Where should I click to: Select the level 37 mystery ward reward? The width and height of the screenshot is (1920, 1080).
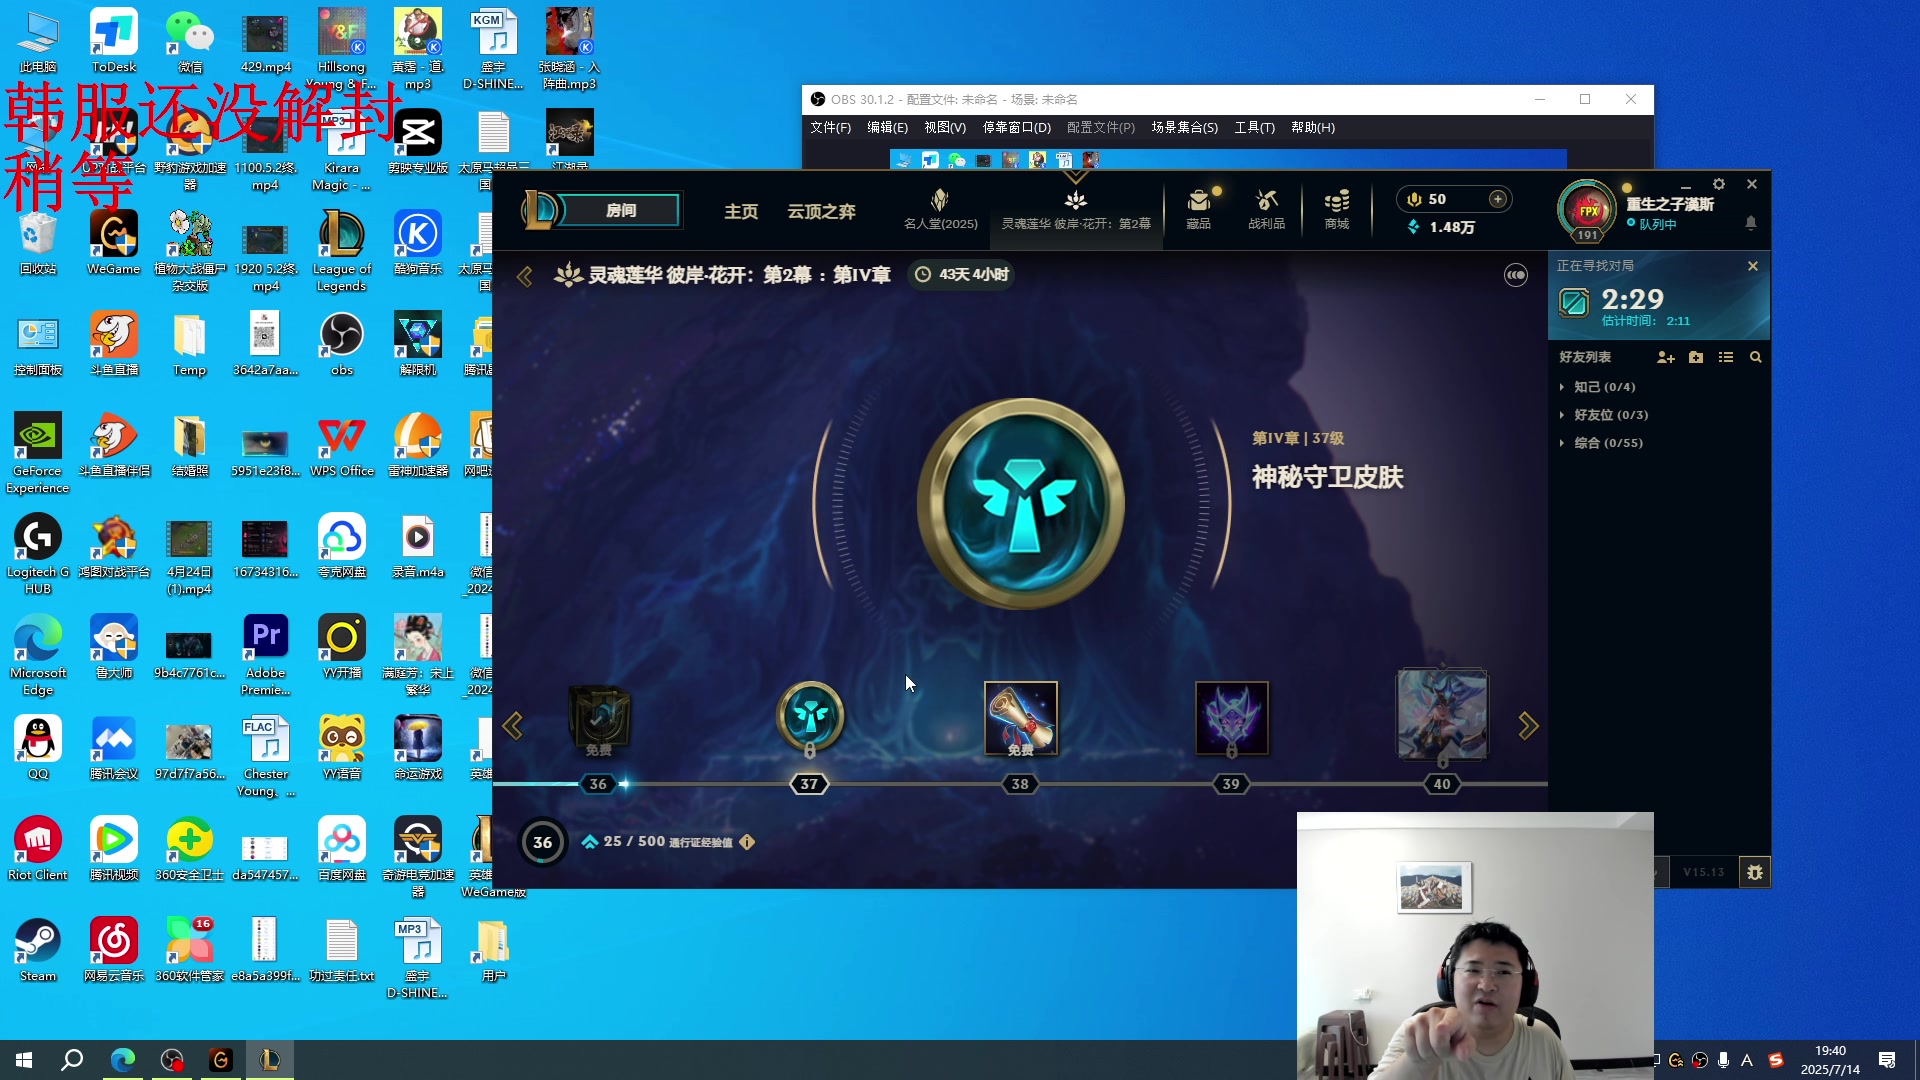pos(810,717)
